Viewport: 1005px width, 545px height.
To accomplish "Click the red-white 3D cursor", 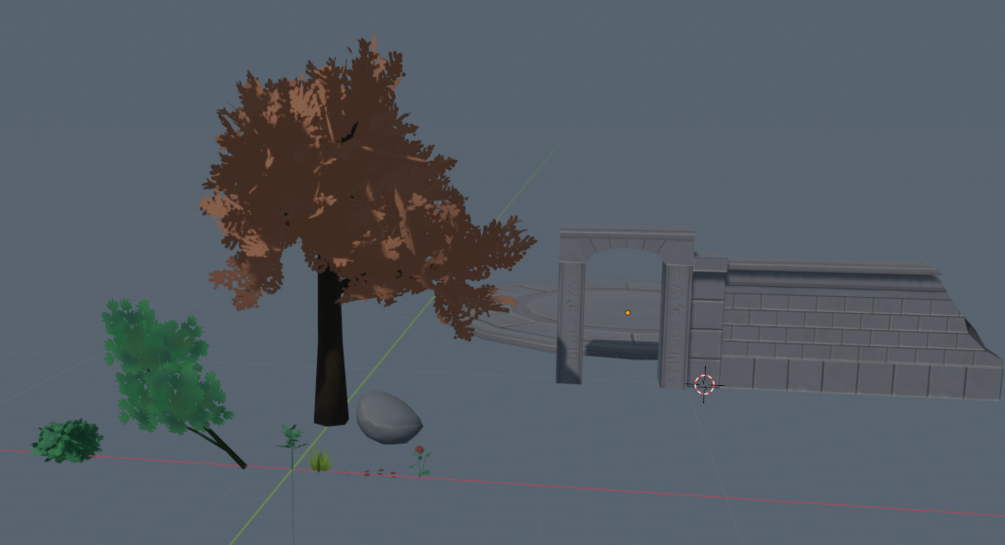I will (704, 385).
